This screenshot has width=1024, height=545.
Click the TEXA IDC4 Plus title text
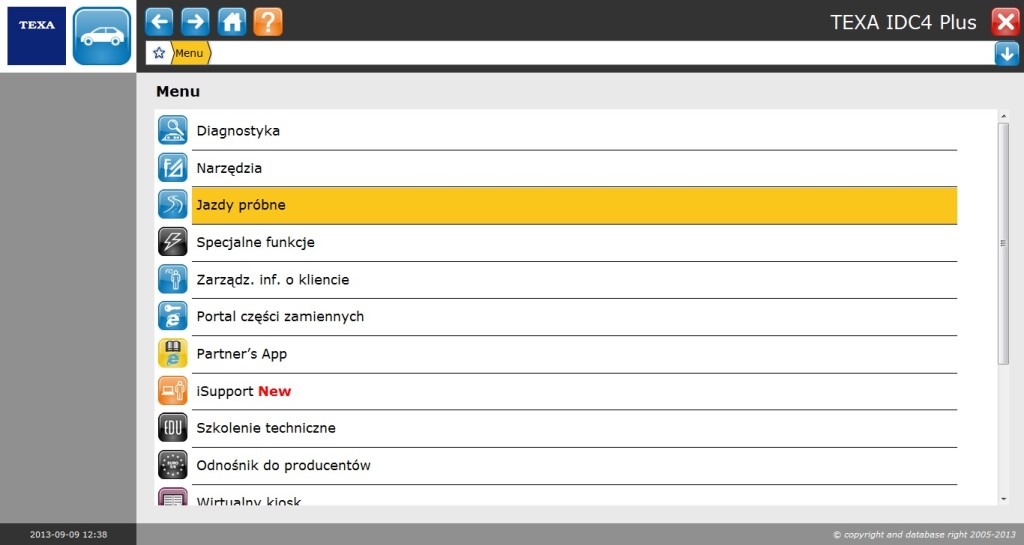click(x=903, y=22)
